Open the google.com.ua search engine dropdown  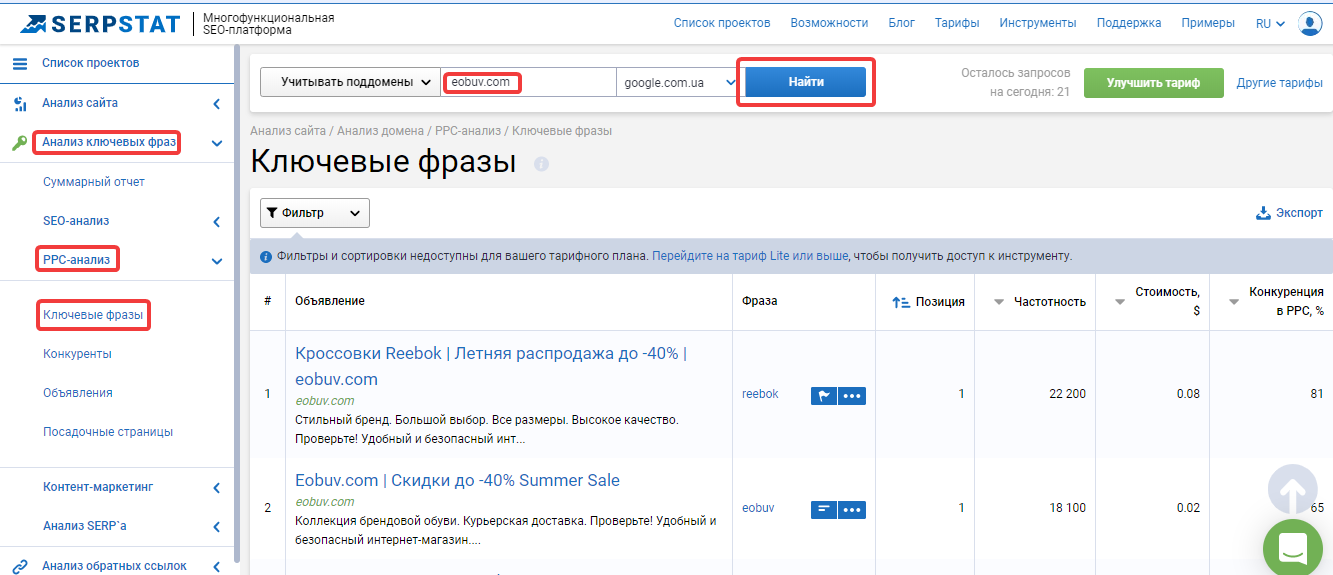click(x=677, y=82)
